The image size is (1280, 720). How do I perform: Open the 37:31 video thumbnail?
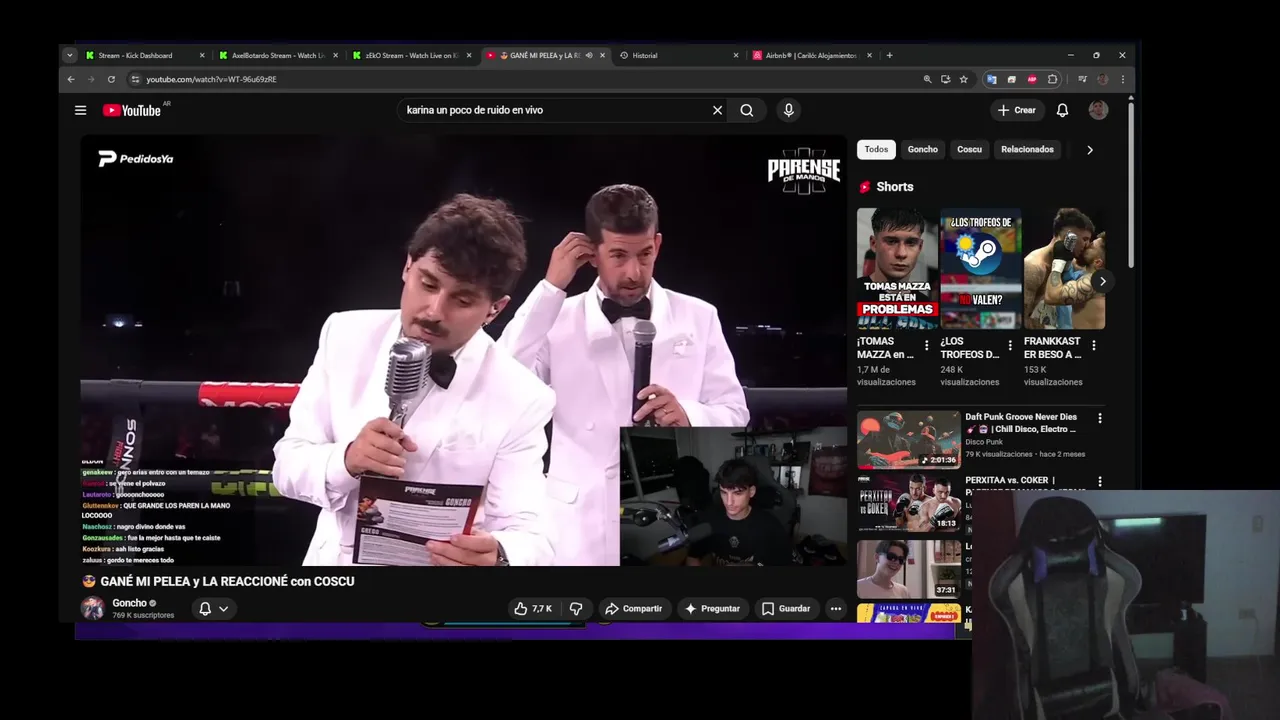pyautogui.click(x=909, y=568)
